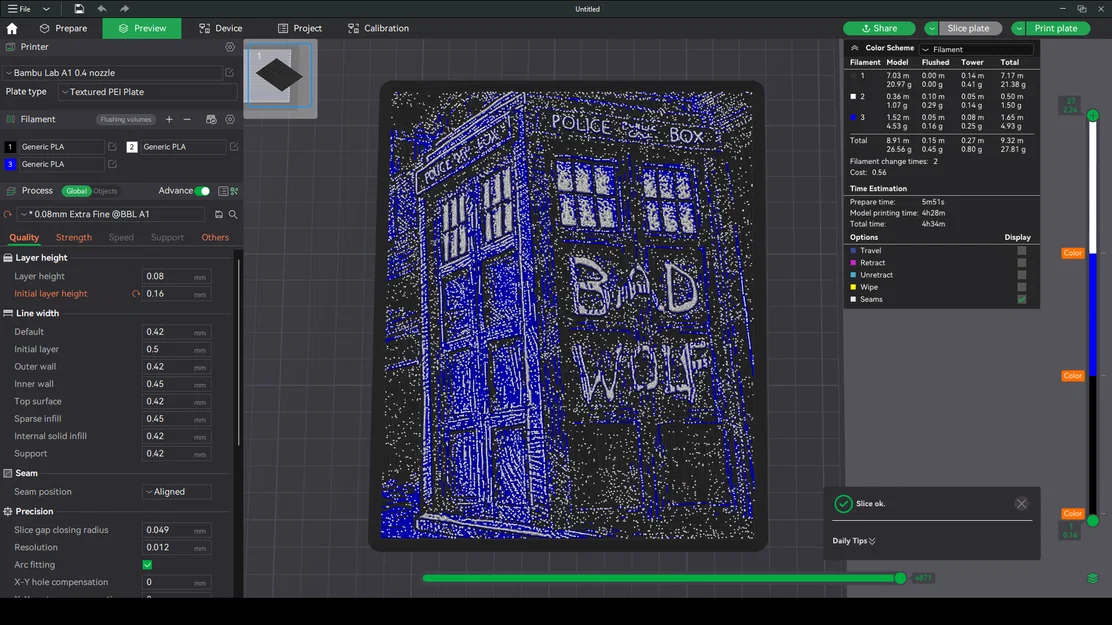Reset Initial layer height to default
Screen dimensions: 1112x625
[x=135, y=294]
